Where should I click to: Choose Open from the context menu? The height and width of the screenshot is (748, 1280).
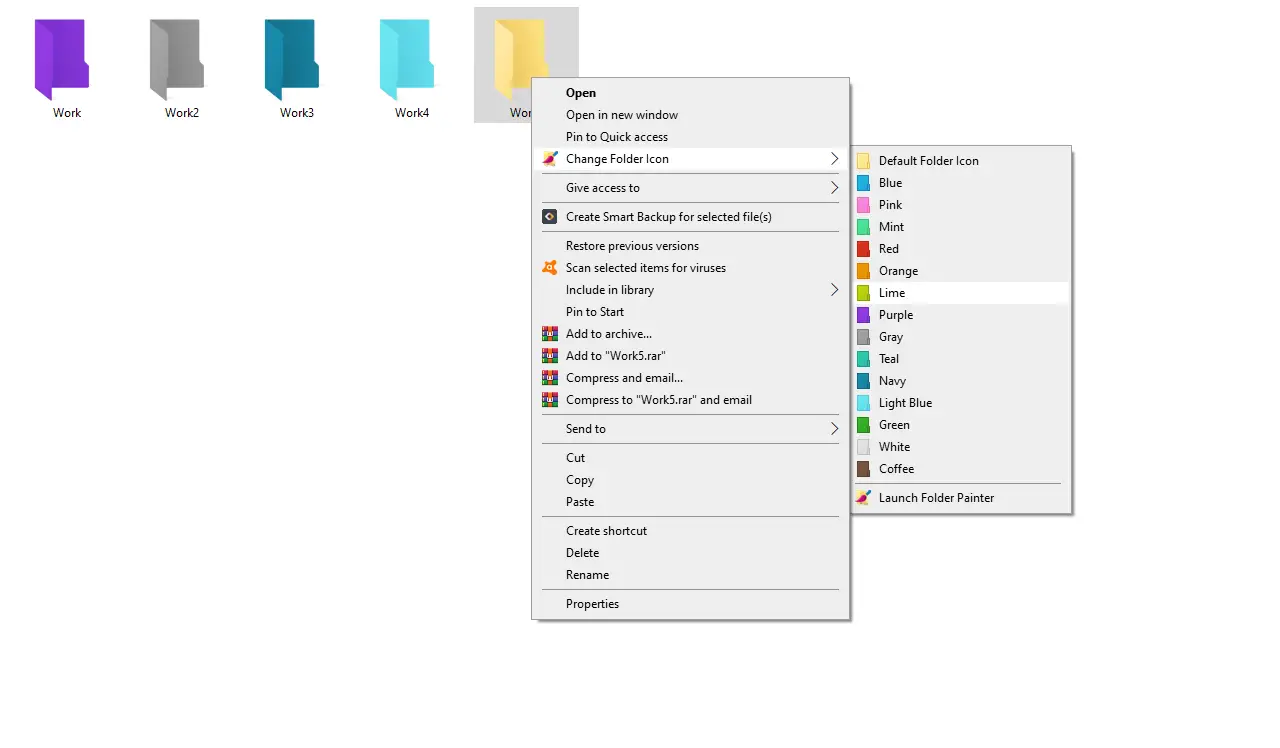[691, 93]
